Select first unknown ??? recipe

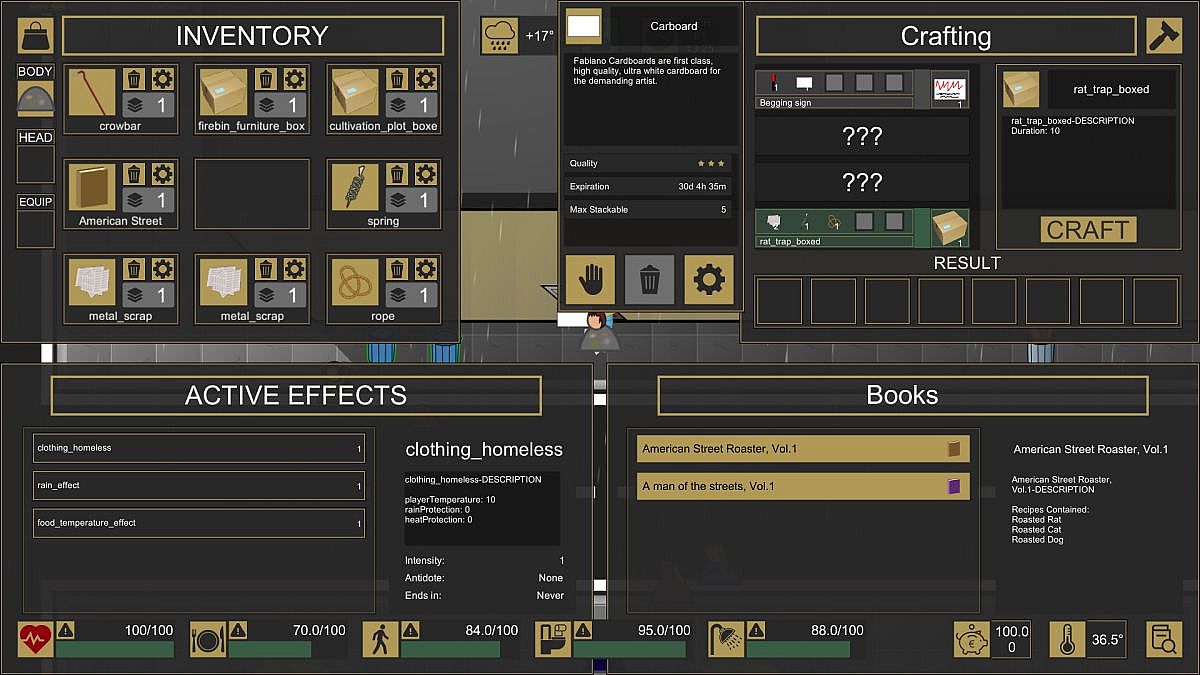862,136
